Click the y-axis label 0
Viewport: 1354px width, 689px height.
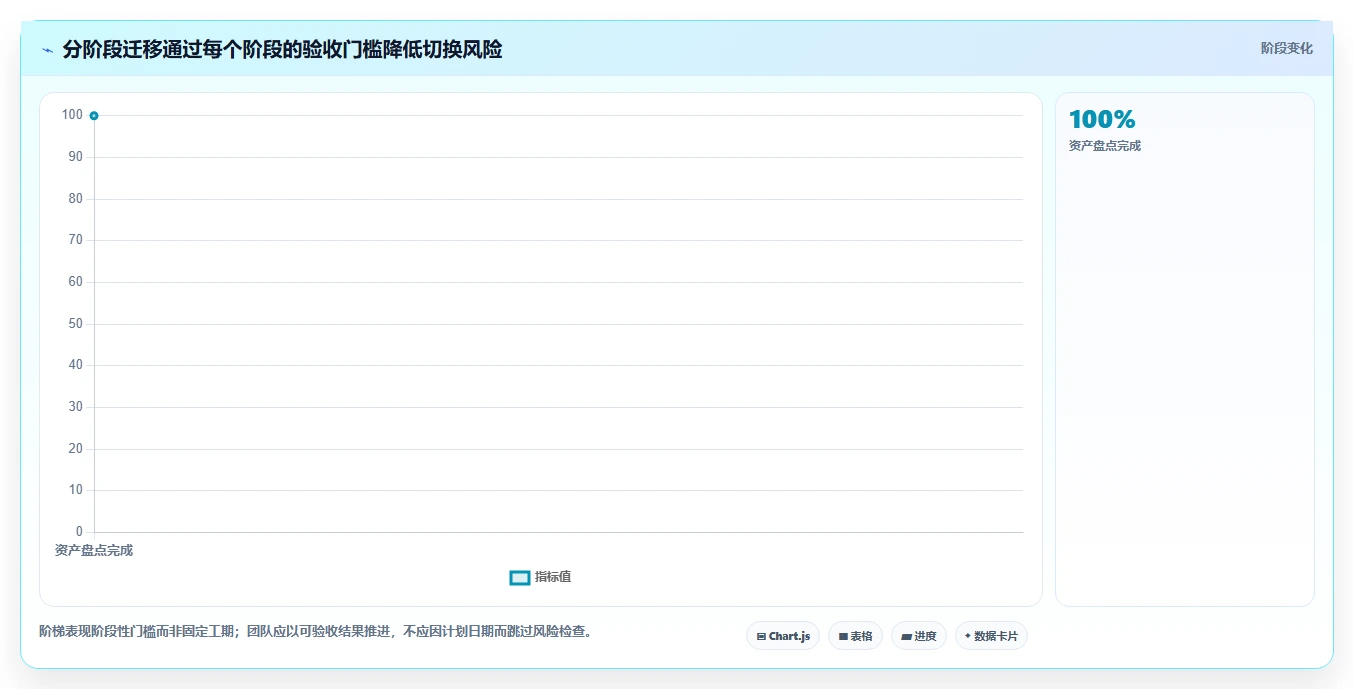point(79,532)
